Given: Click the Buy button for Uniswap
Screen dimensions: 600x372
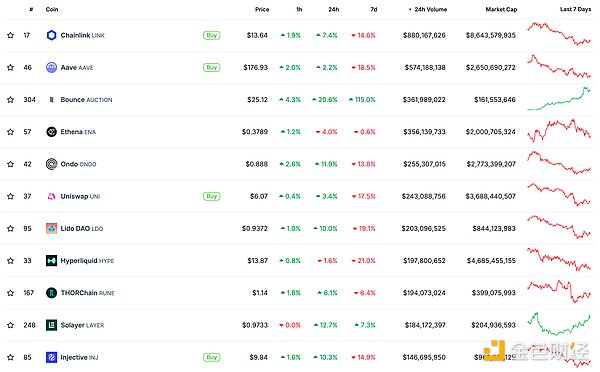Looking at the screenshot, I should 212,196.
